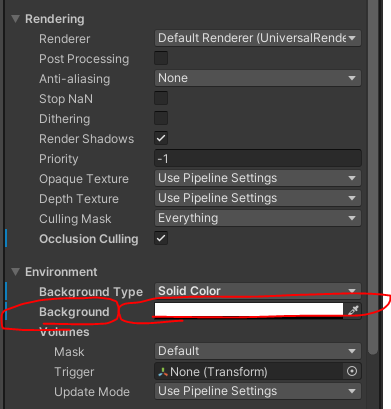Click the white Background color swatch
This screenshot has height=409, width=391.
point(249,310)
